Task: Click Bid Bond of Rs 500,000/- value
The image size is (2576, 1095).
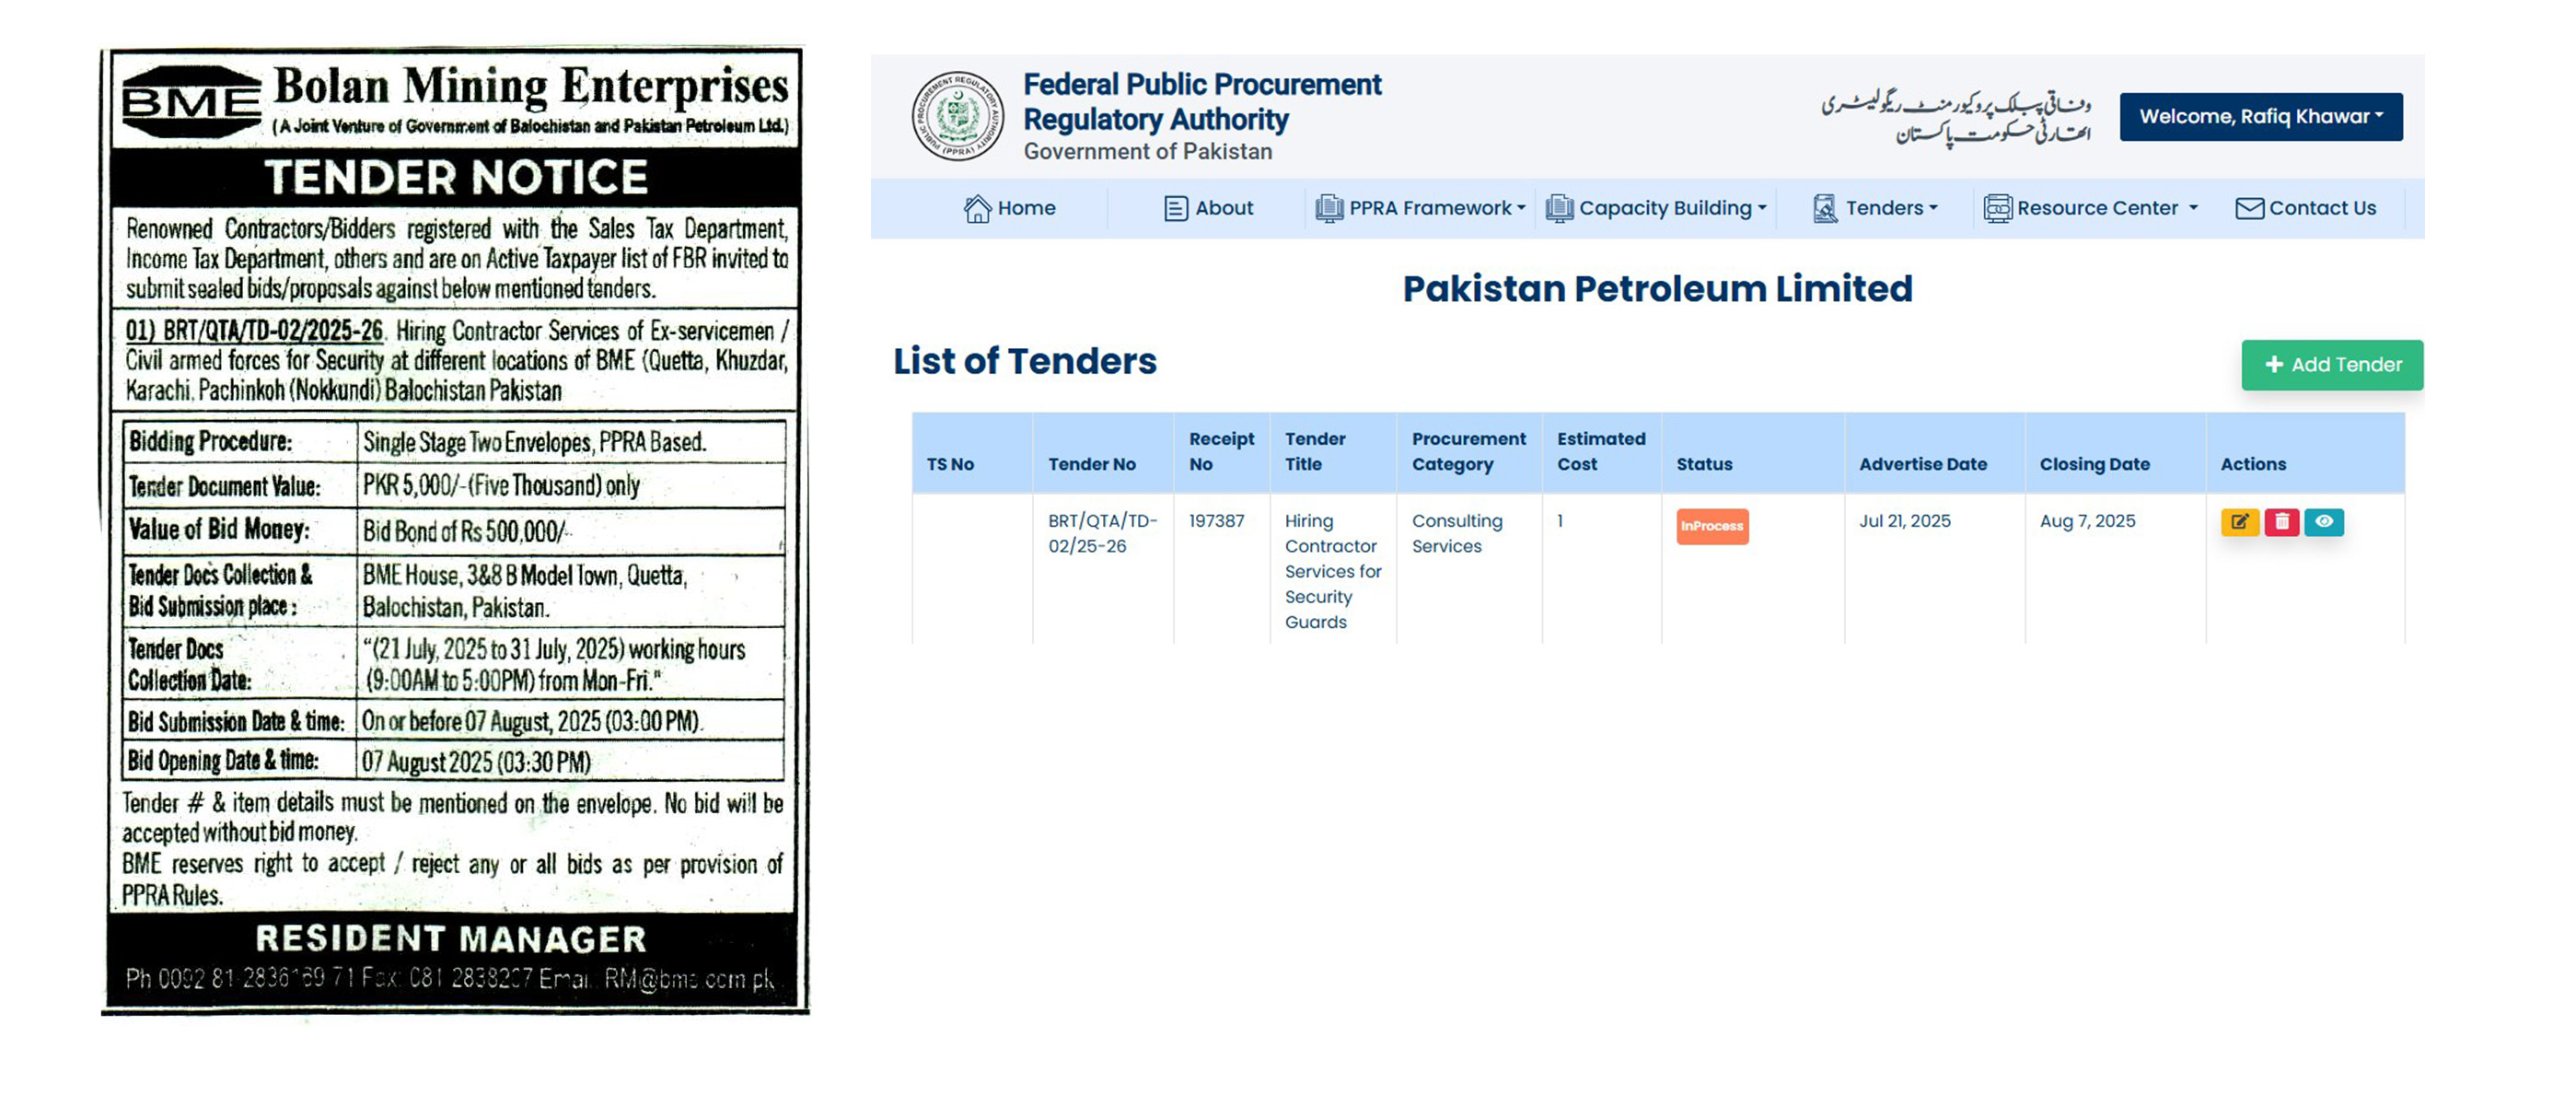Action: point(465,531)
